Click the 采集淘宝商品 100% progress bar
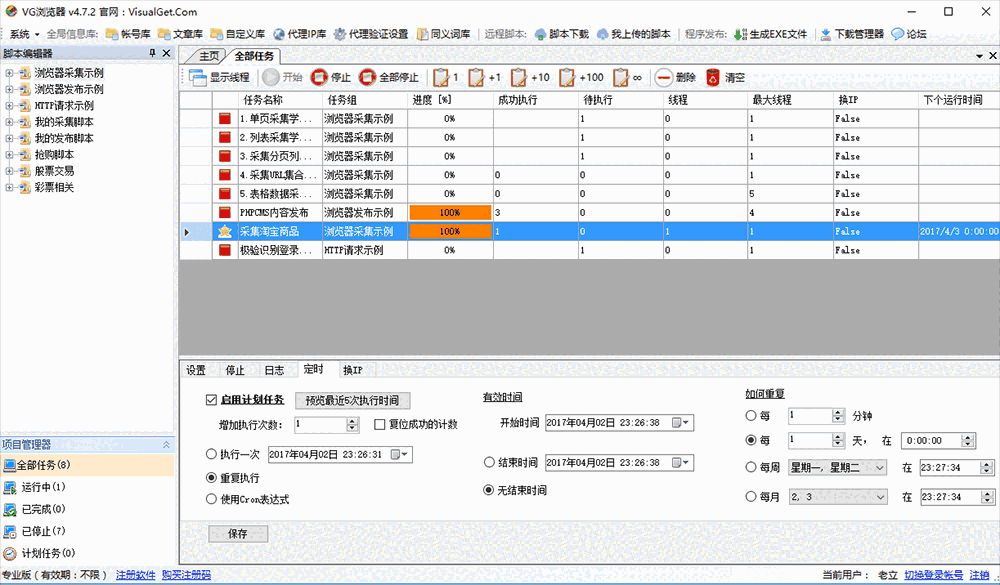1000x585 pixels. pyautogui.click(x=449, y=231)
